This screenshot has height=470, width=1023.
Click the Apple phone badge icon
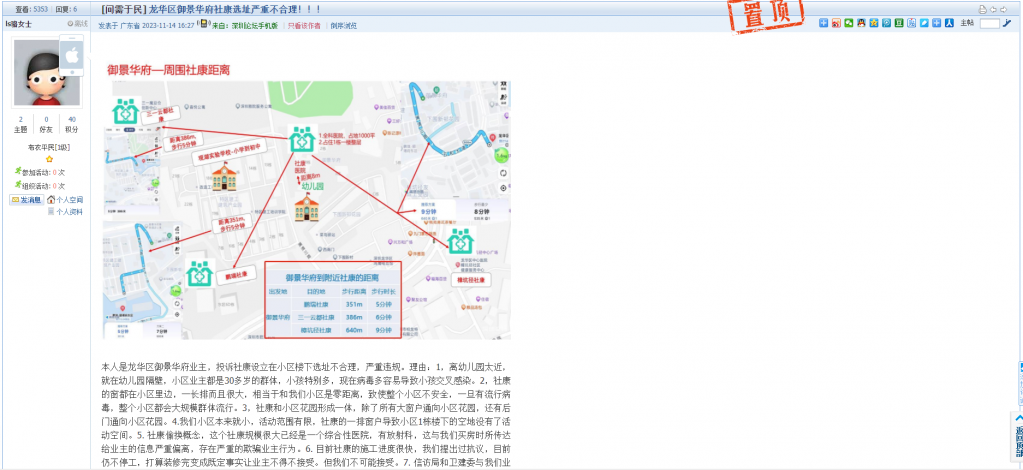pyautogui.click(x=71, y=58)
